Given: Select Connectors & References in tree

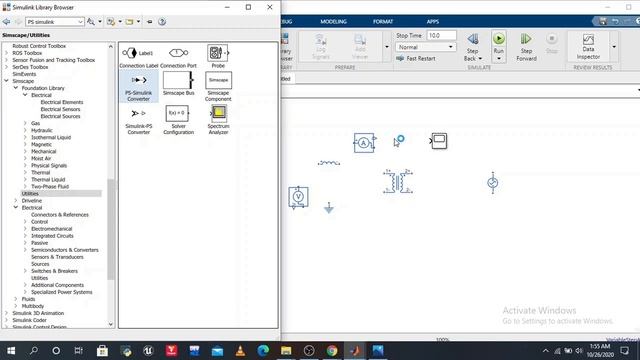Looking at the screenshot, I should point(60,215).
